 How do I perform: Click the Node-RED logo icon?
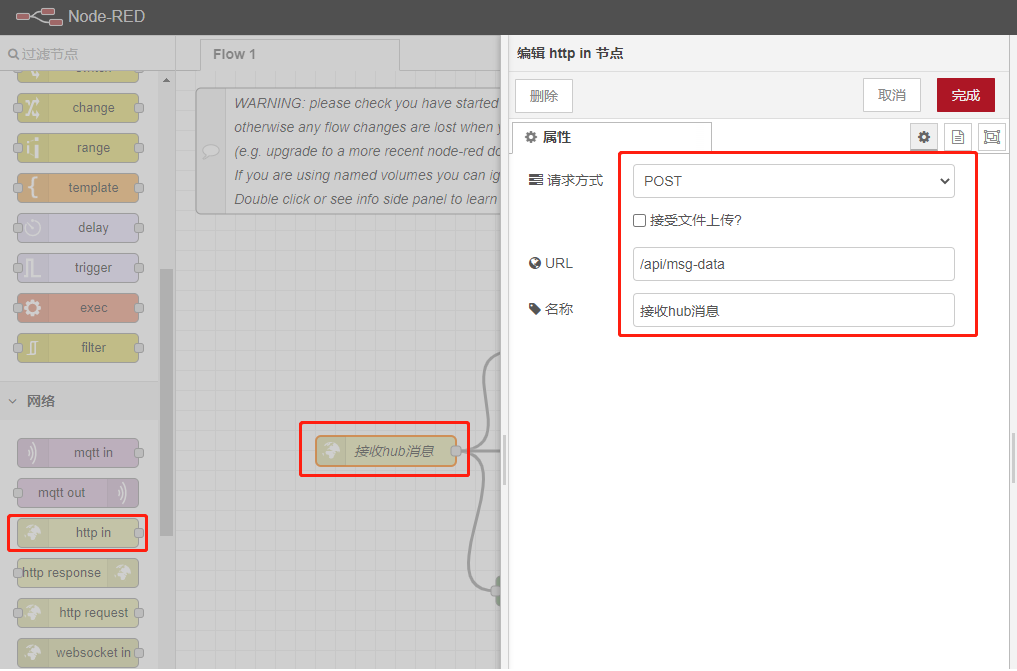[39, 16]
